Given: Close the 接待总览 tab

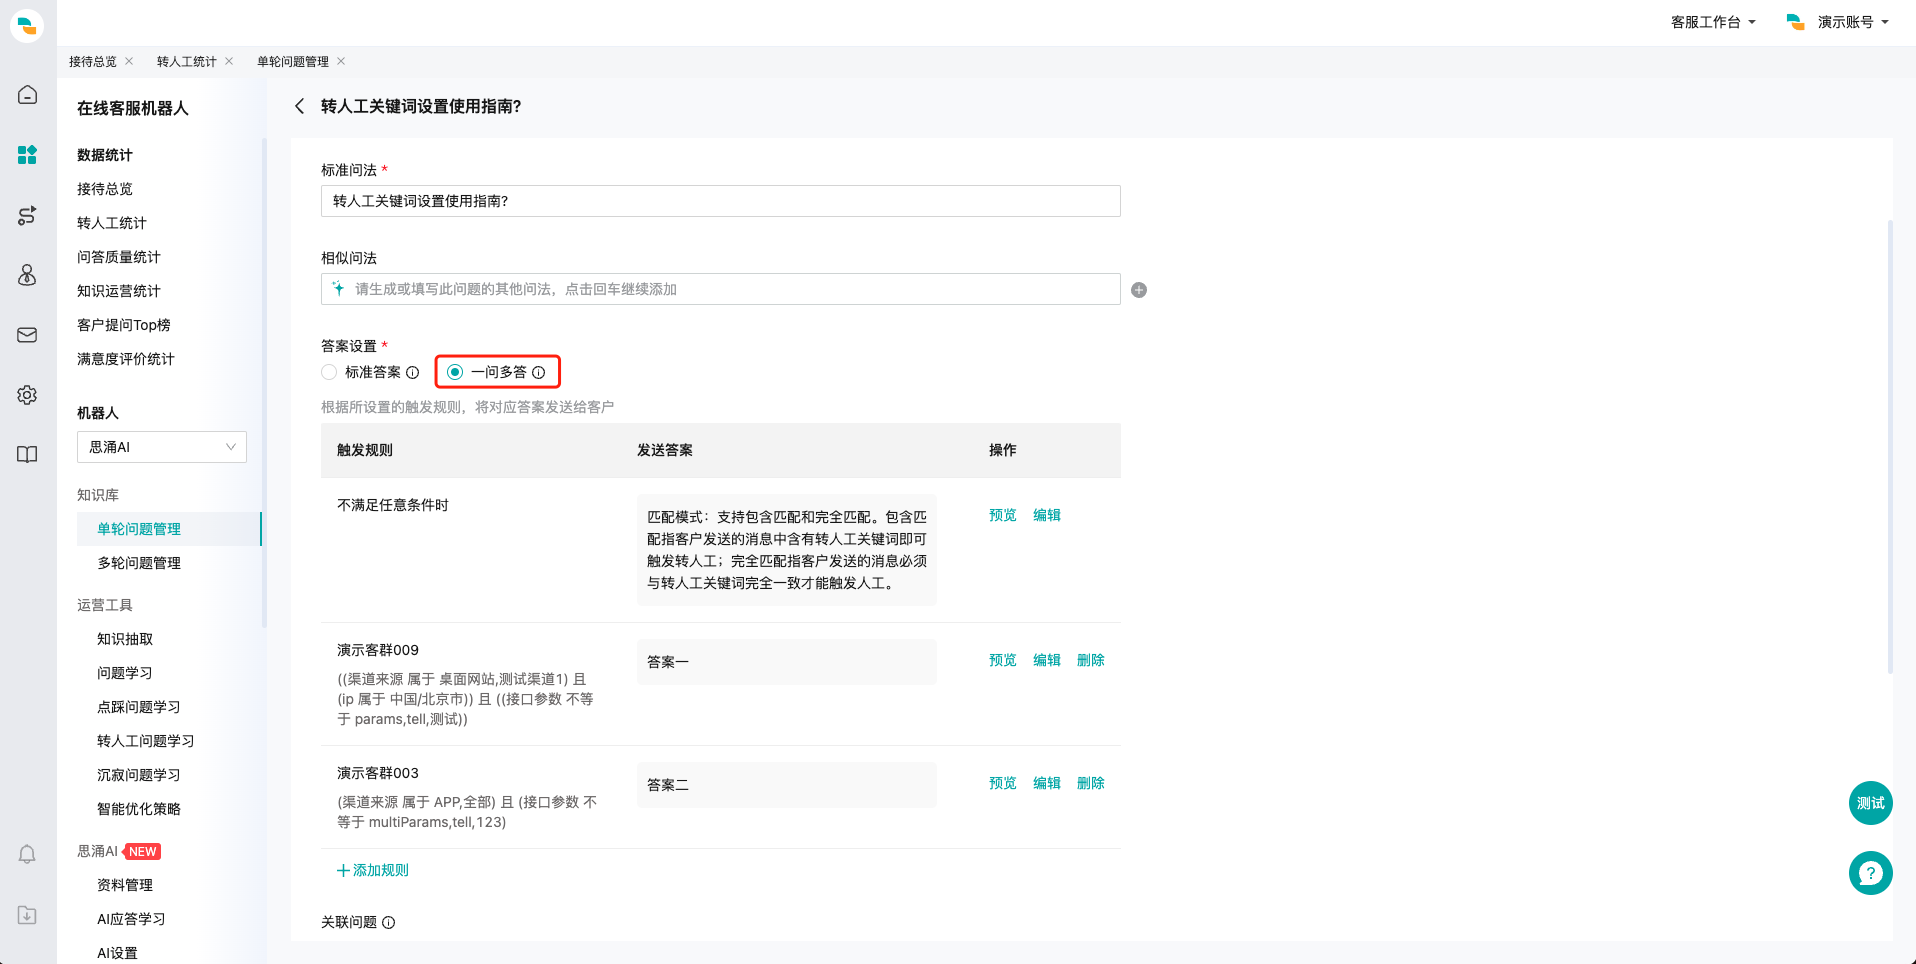Looking at the screenshot, I should 129,61.
